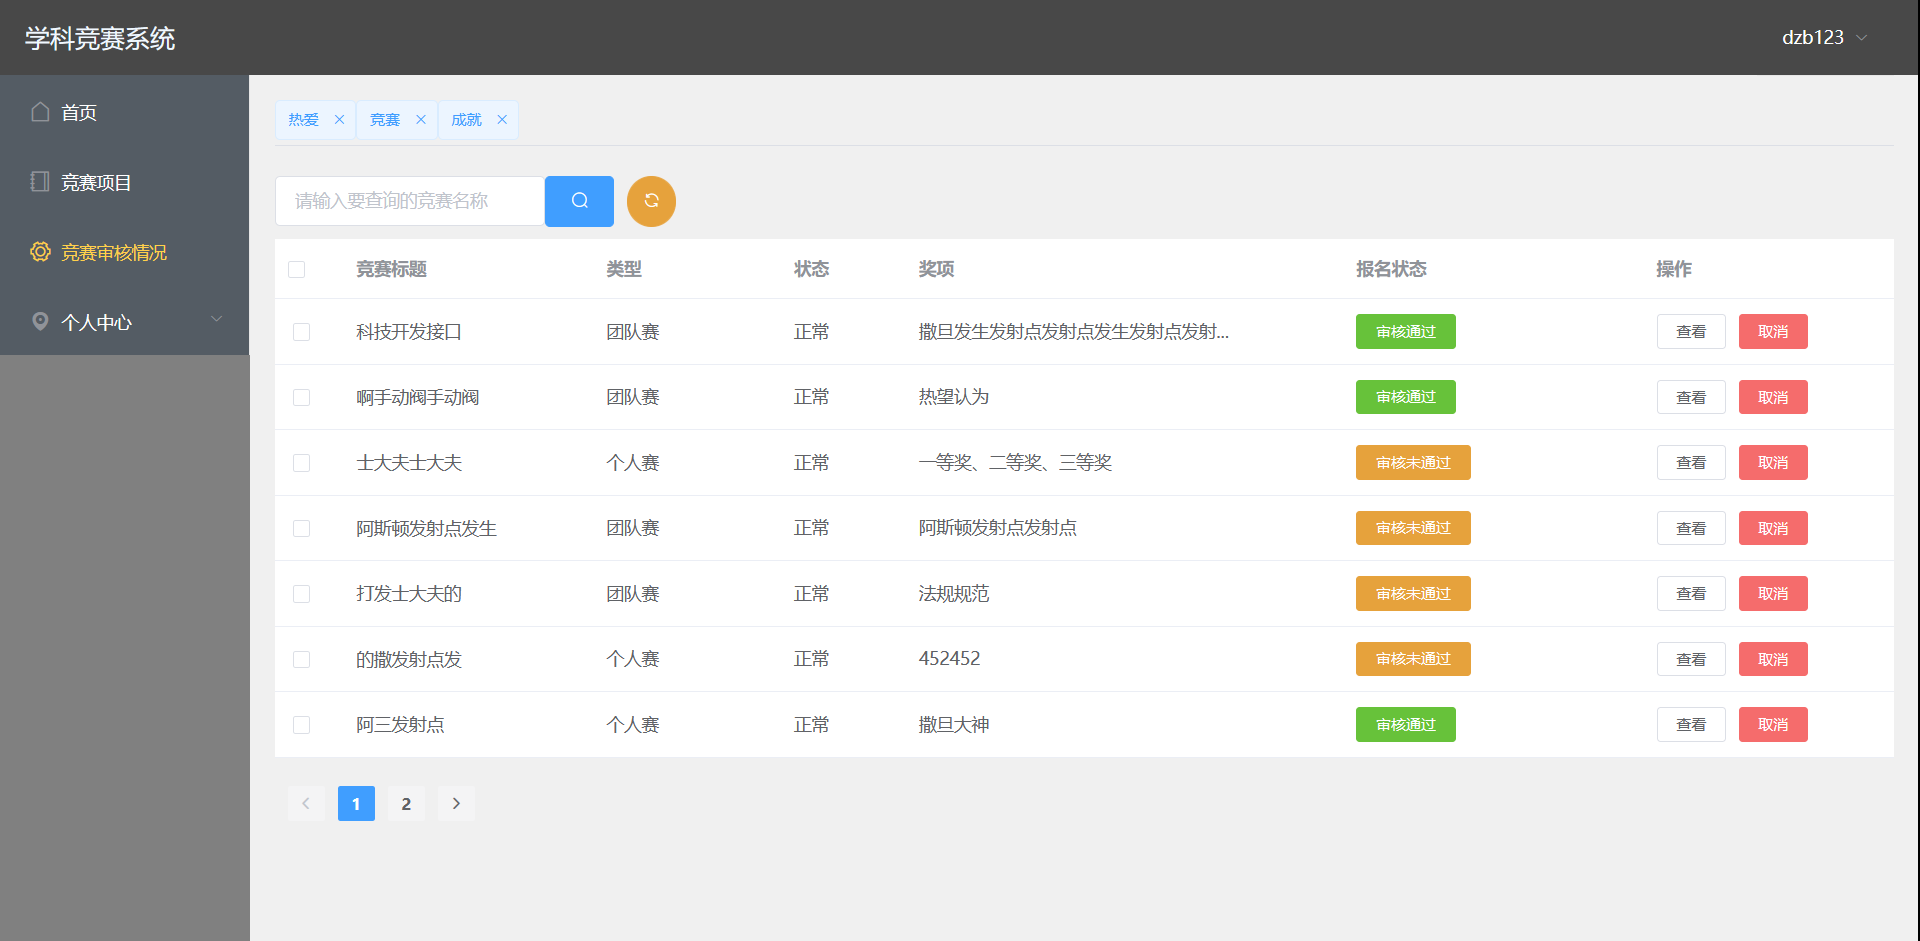Open 竞赛项目 in the sidebar

(124, 182)
